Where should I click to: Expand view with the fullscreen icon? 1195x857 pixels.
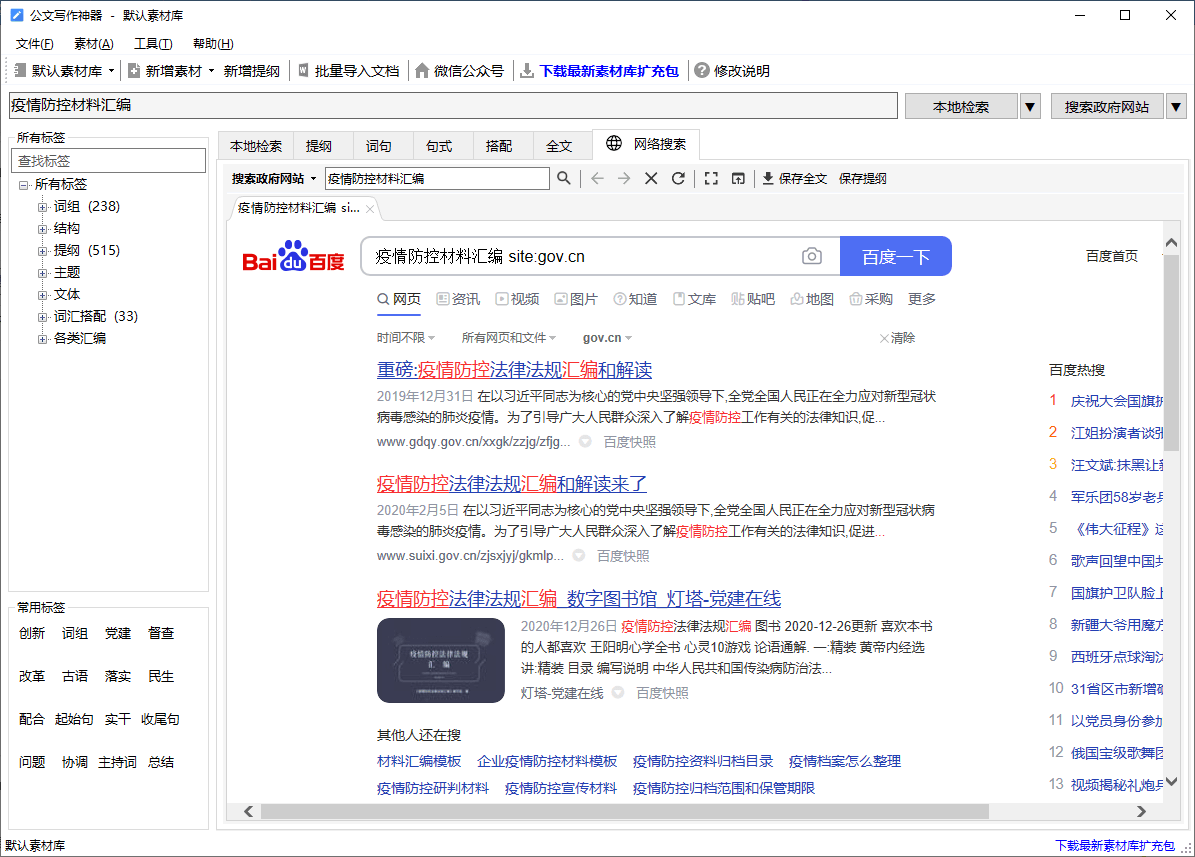[712, 178]
